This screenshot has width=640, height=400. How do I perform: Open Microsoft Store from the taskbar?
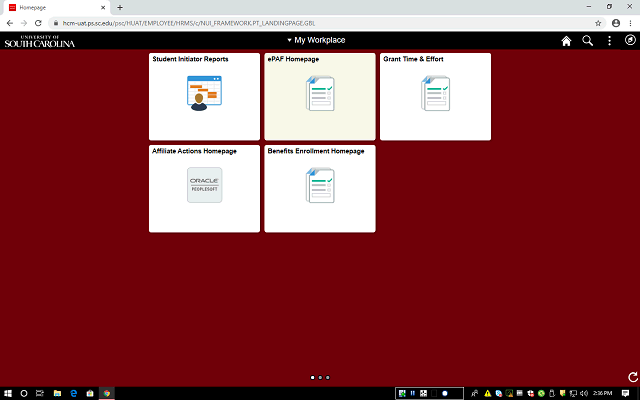pyautogui.click(x=90, y=393)
